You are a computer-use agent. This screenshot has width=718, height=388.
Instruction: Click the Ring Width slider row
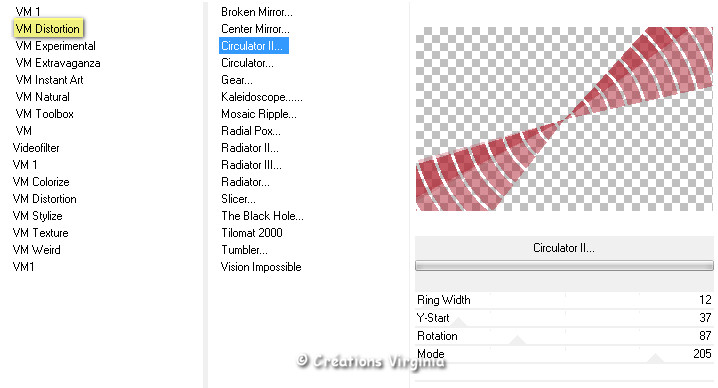(x=564, y=300)
